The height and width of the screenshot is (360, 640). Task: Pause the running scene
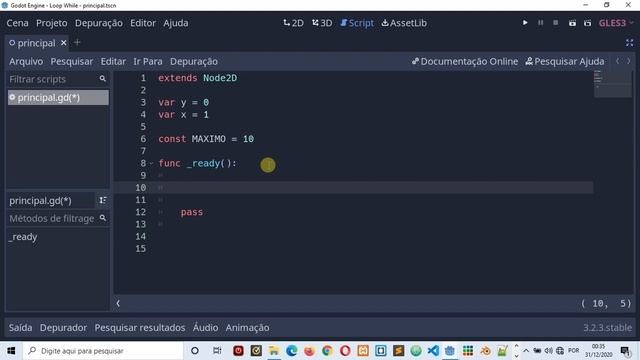[x=540, y=23]
